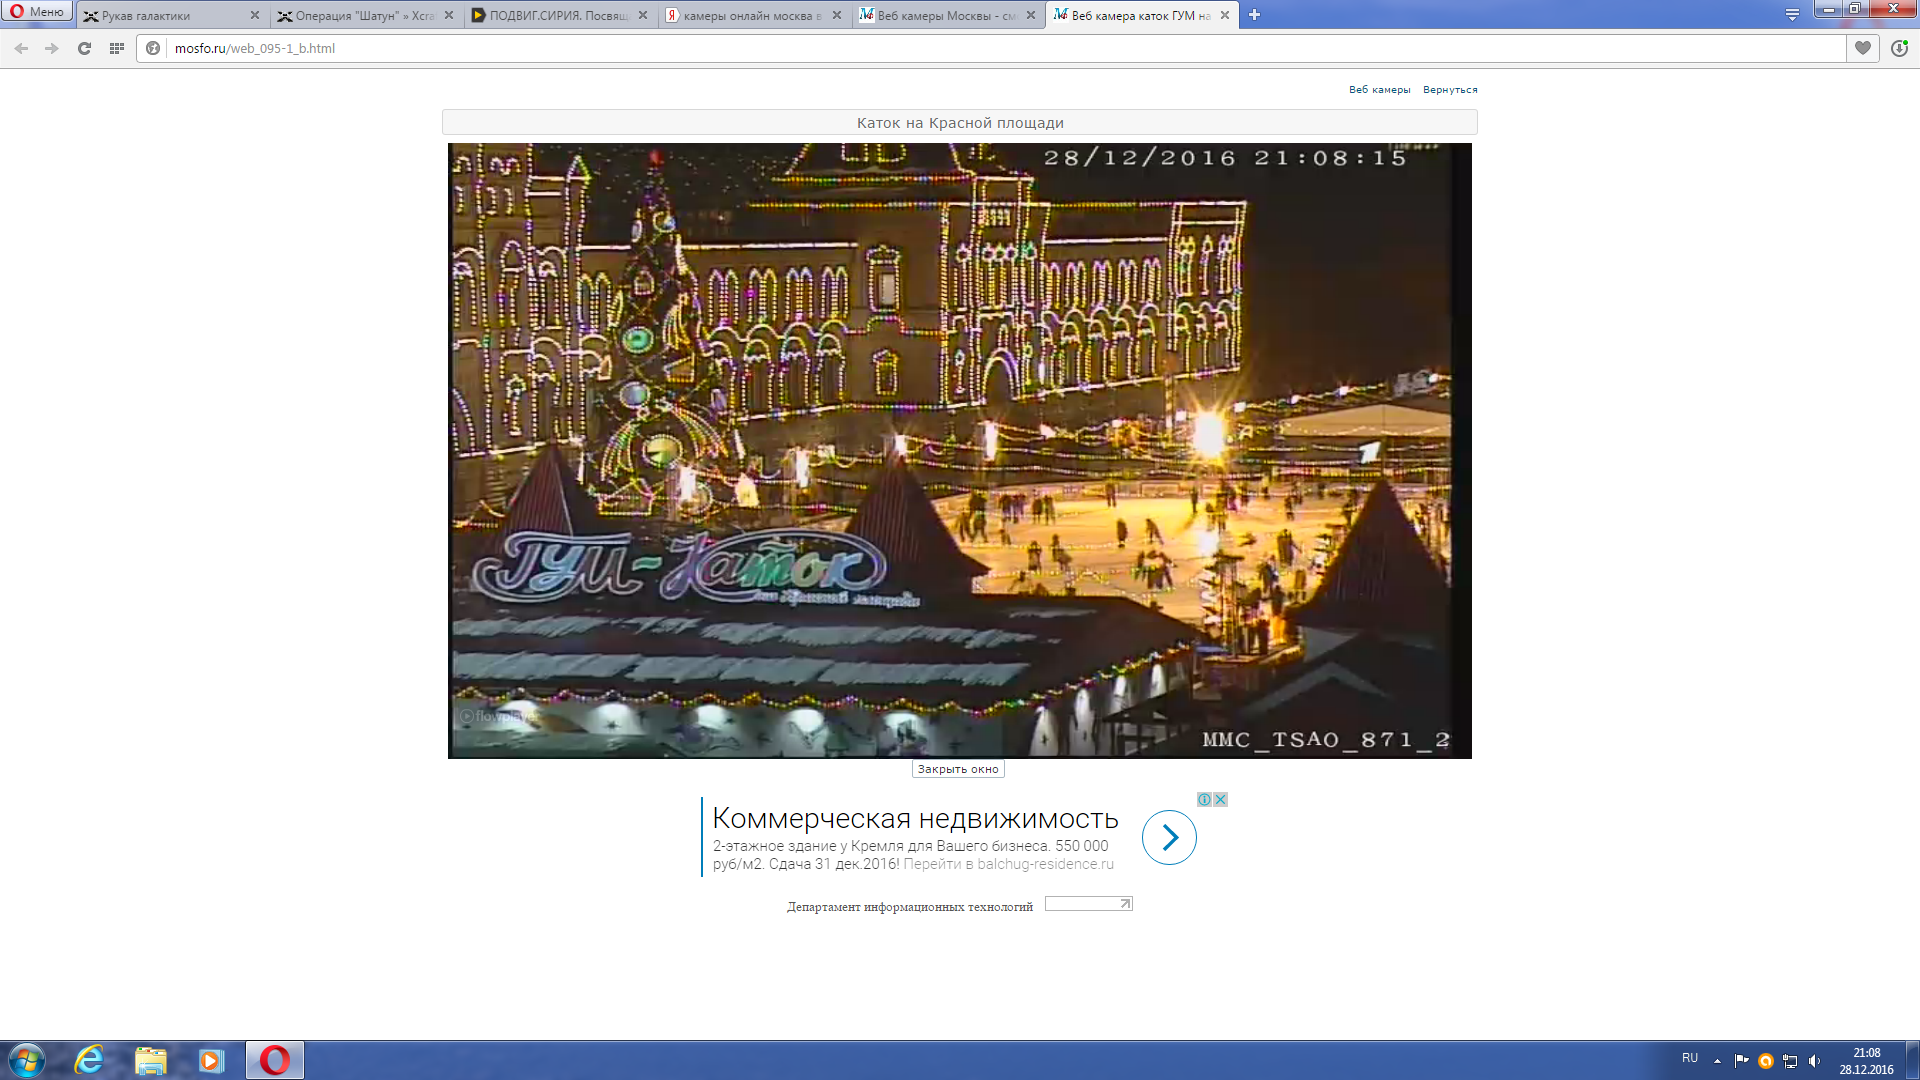Open Windows Explorer from taskbar
Screen dimensions: 1920x1080
pyautogui.click(x=151, y=1060)
